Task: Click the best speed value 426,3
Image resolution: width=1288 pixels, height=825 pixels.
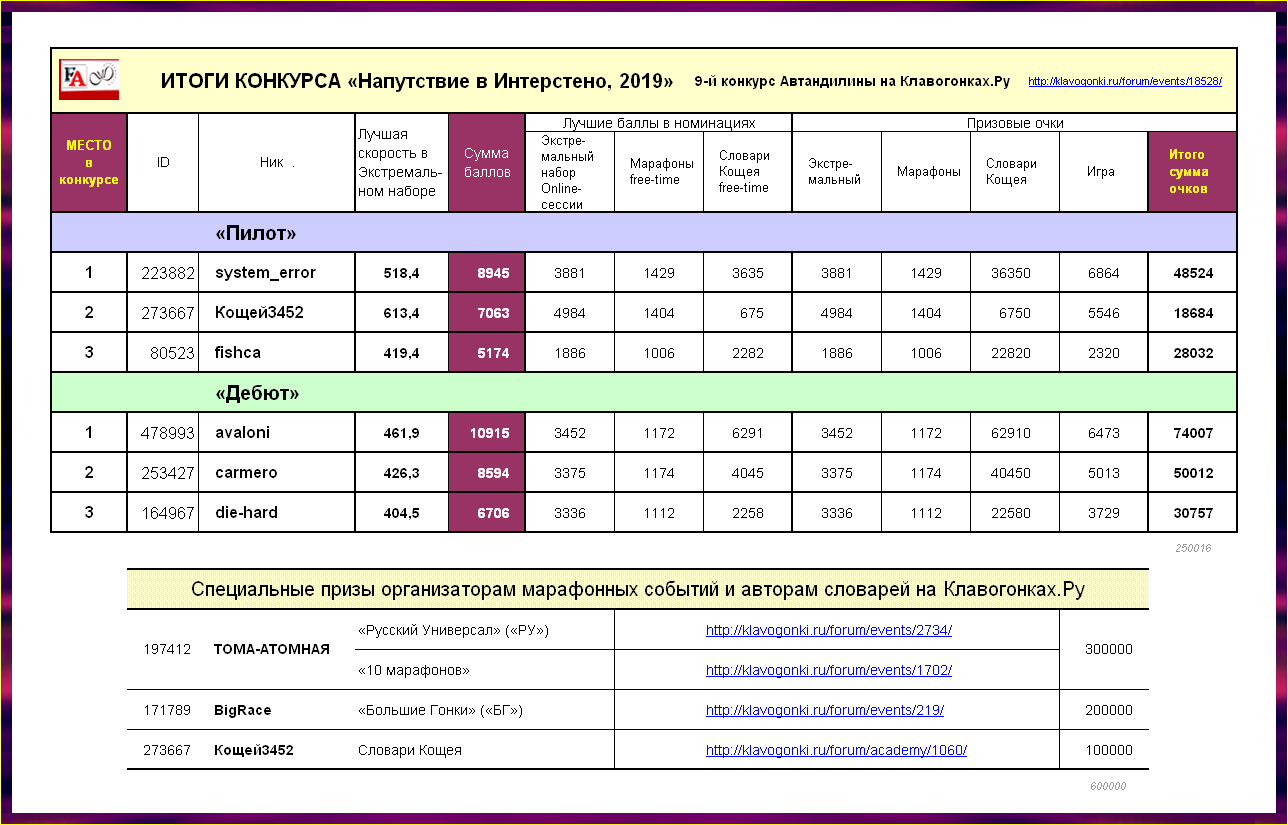Action: (401, 473)
